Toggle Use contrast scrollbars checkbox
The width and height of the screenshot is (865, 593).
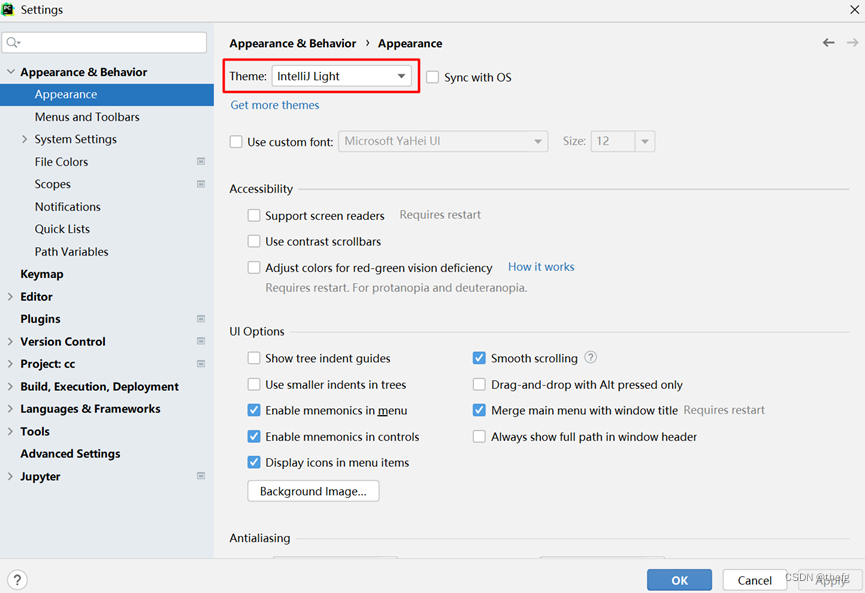pyautogui.click(x=254, y=241)
